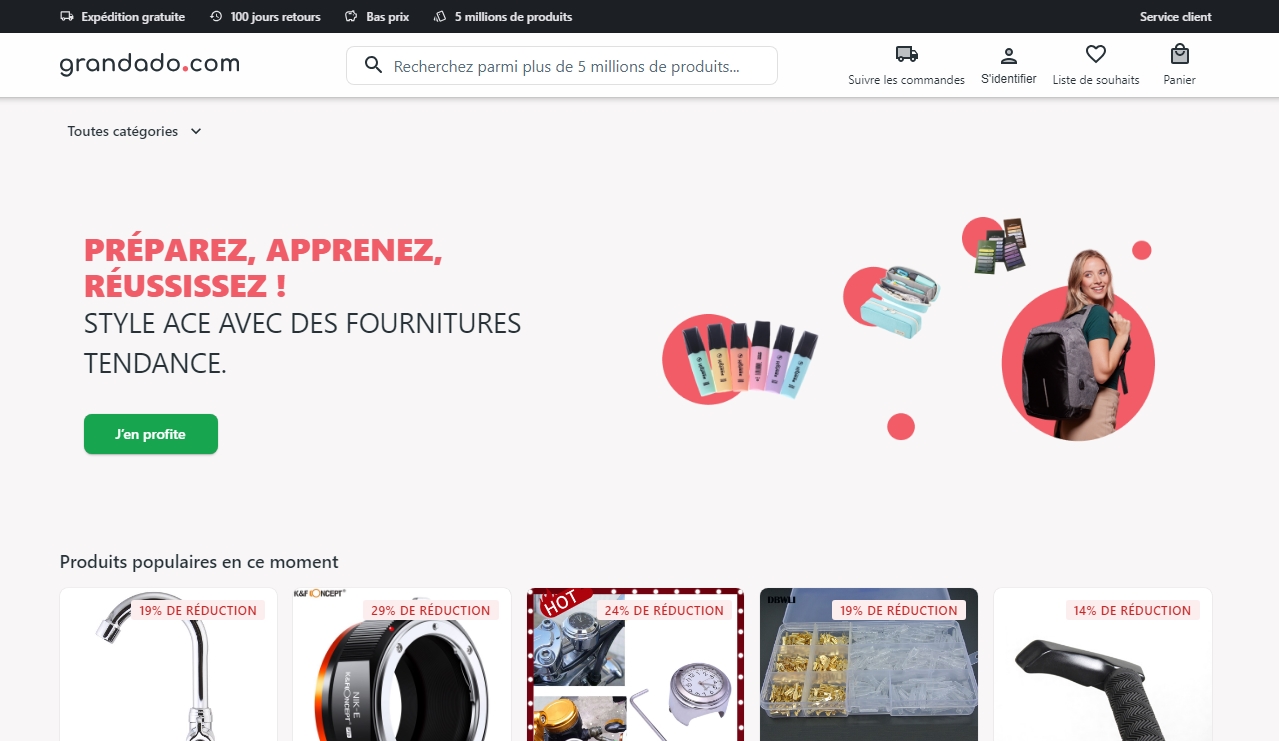
Task: Open the faucet product with 19% discount
Action: (168, 665)
